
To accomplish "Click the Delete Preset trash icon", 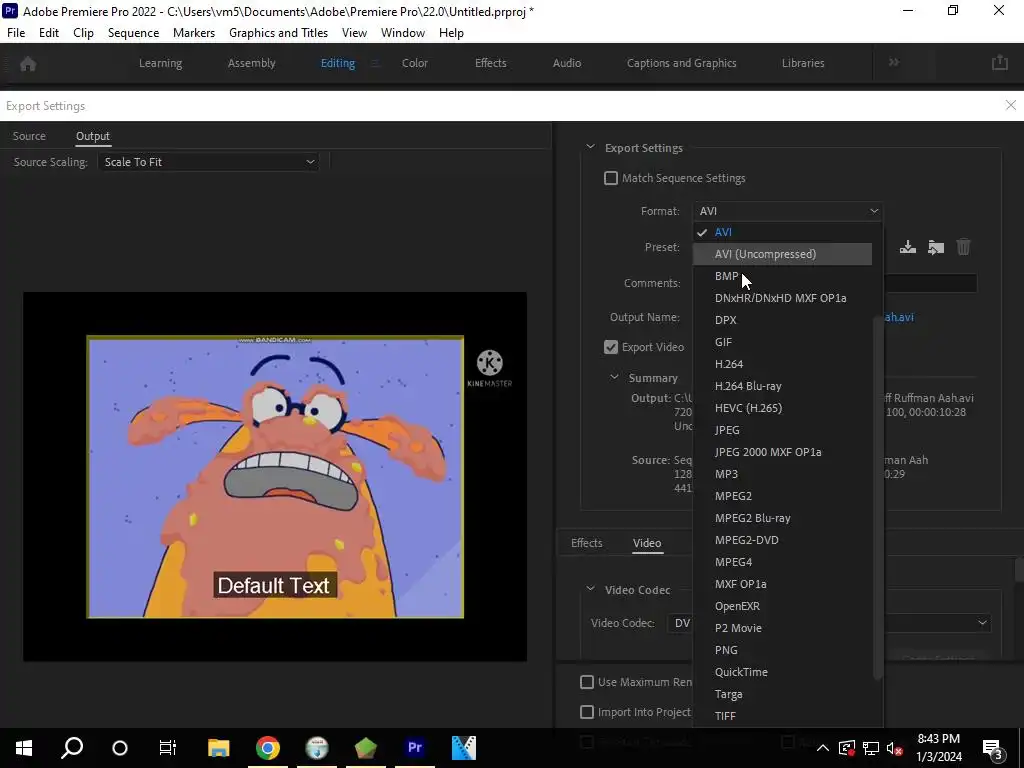I will [x=963, y=247].
